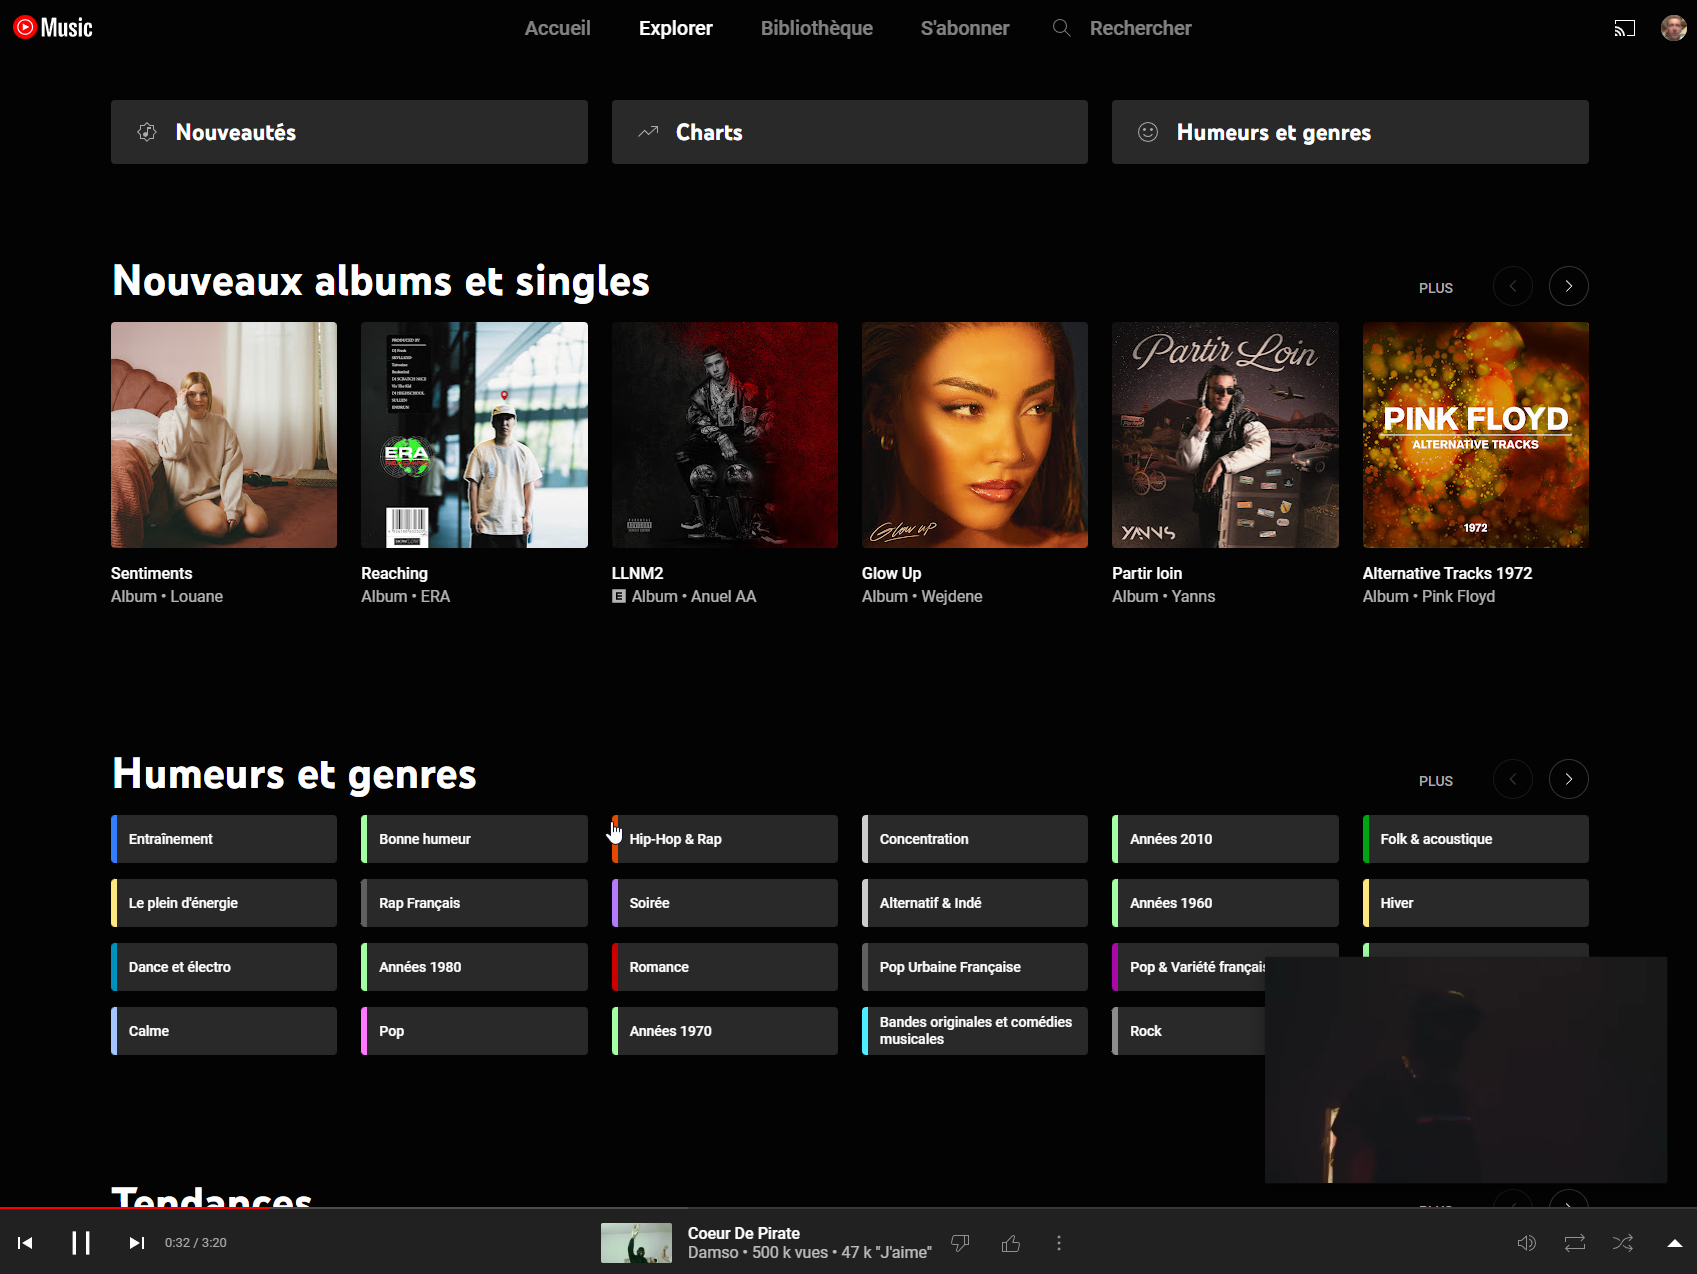This screenshot has height=1274, width=1697.
Task: Open the three-dot song options menu
Action: tap(1059, 1243)
